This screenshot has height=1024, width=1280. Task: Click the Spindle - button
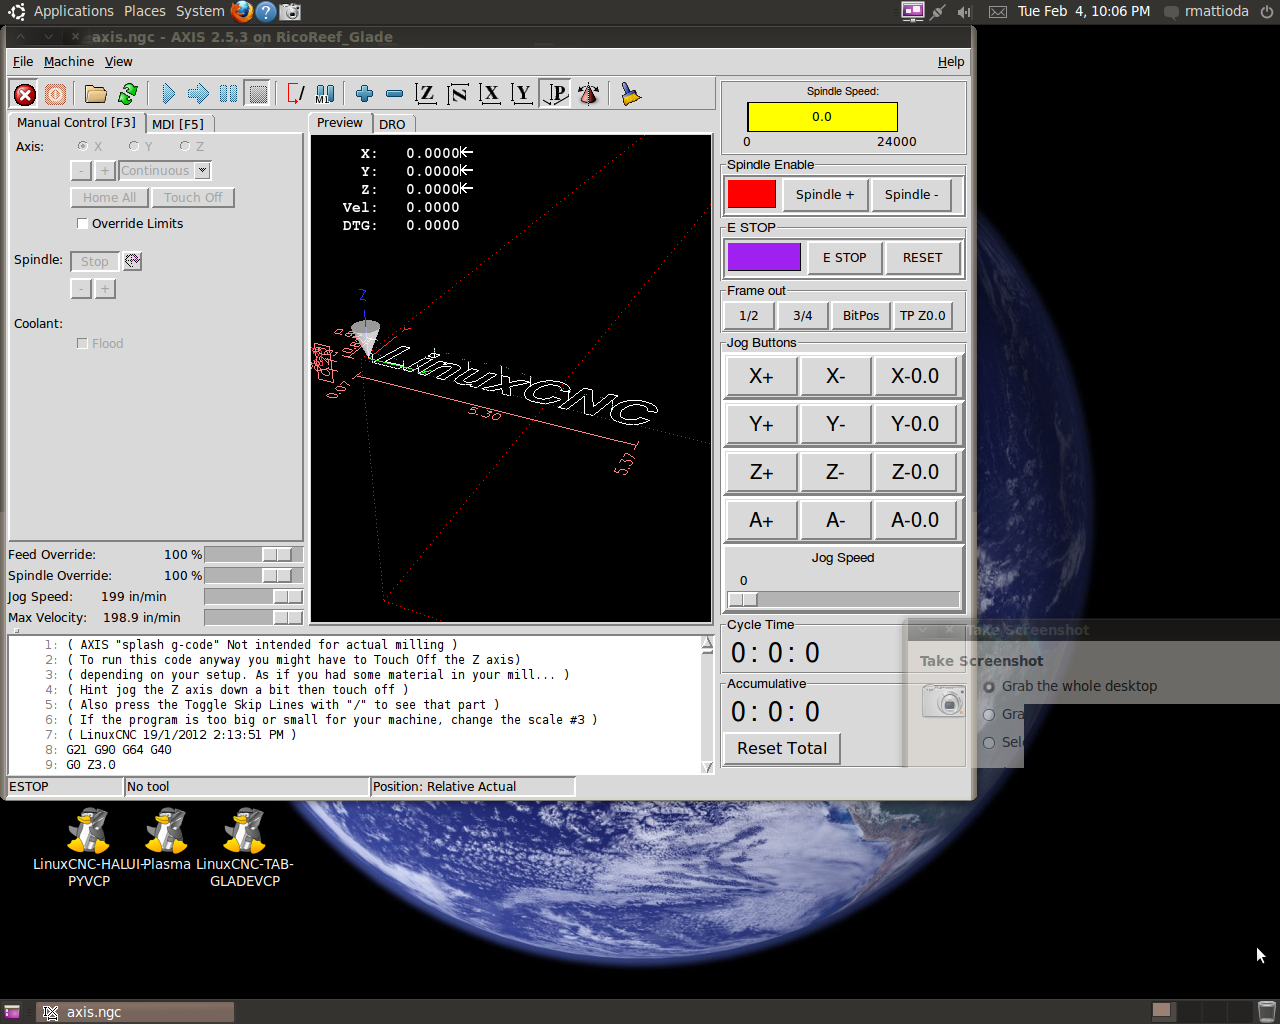[x=912, y=194]
